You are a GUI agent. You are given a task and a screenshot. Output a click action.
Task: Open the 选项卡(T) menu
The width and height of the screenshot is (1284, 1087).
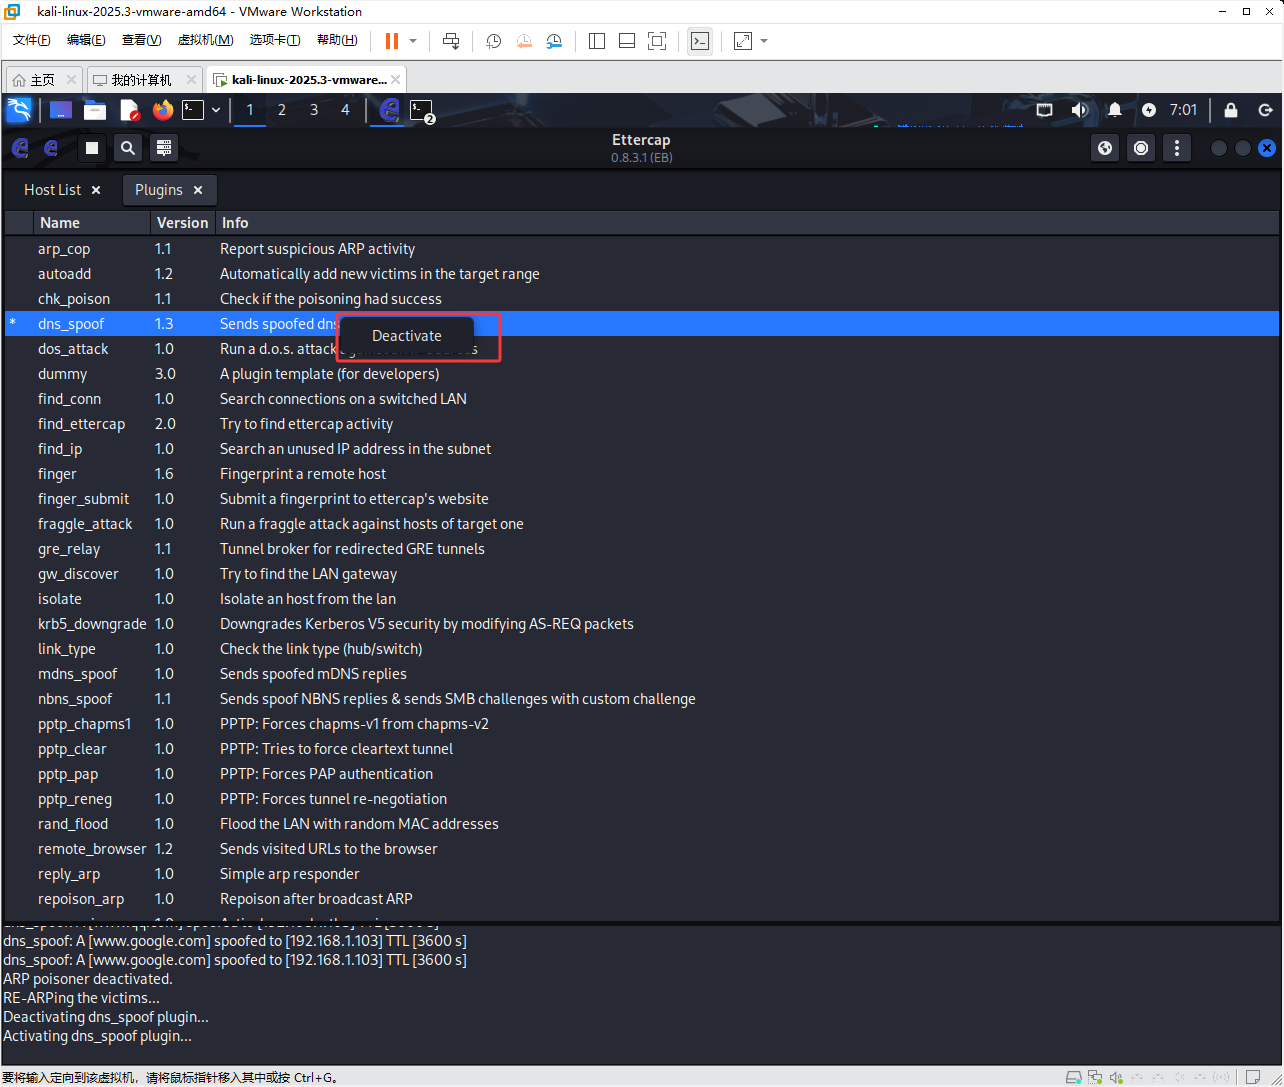[x=275, y=40]
